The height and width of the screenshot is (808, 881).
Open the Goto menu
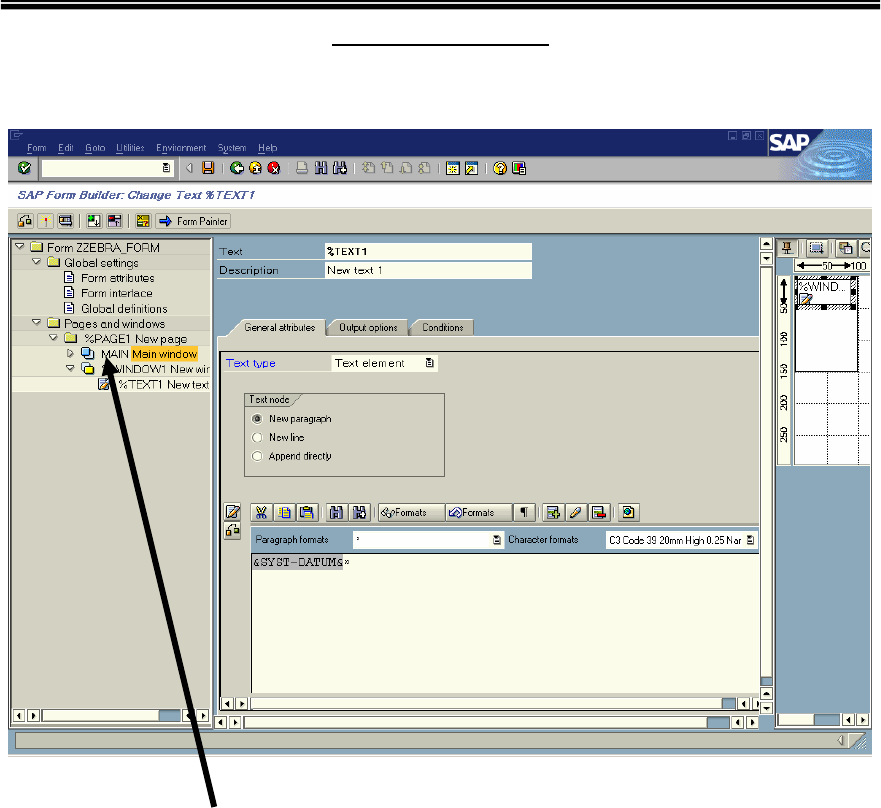95,148
